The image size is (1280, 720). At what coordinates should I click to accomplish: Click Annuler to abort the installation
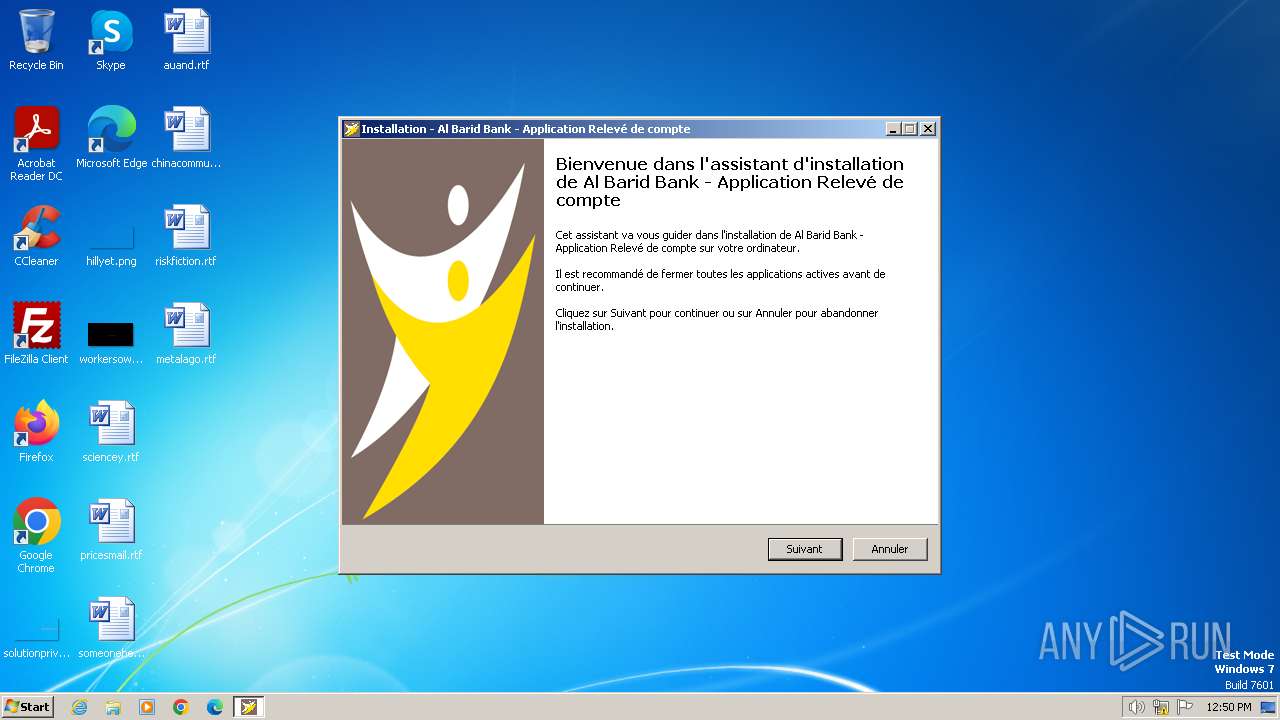[889, 549]
